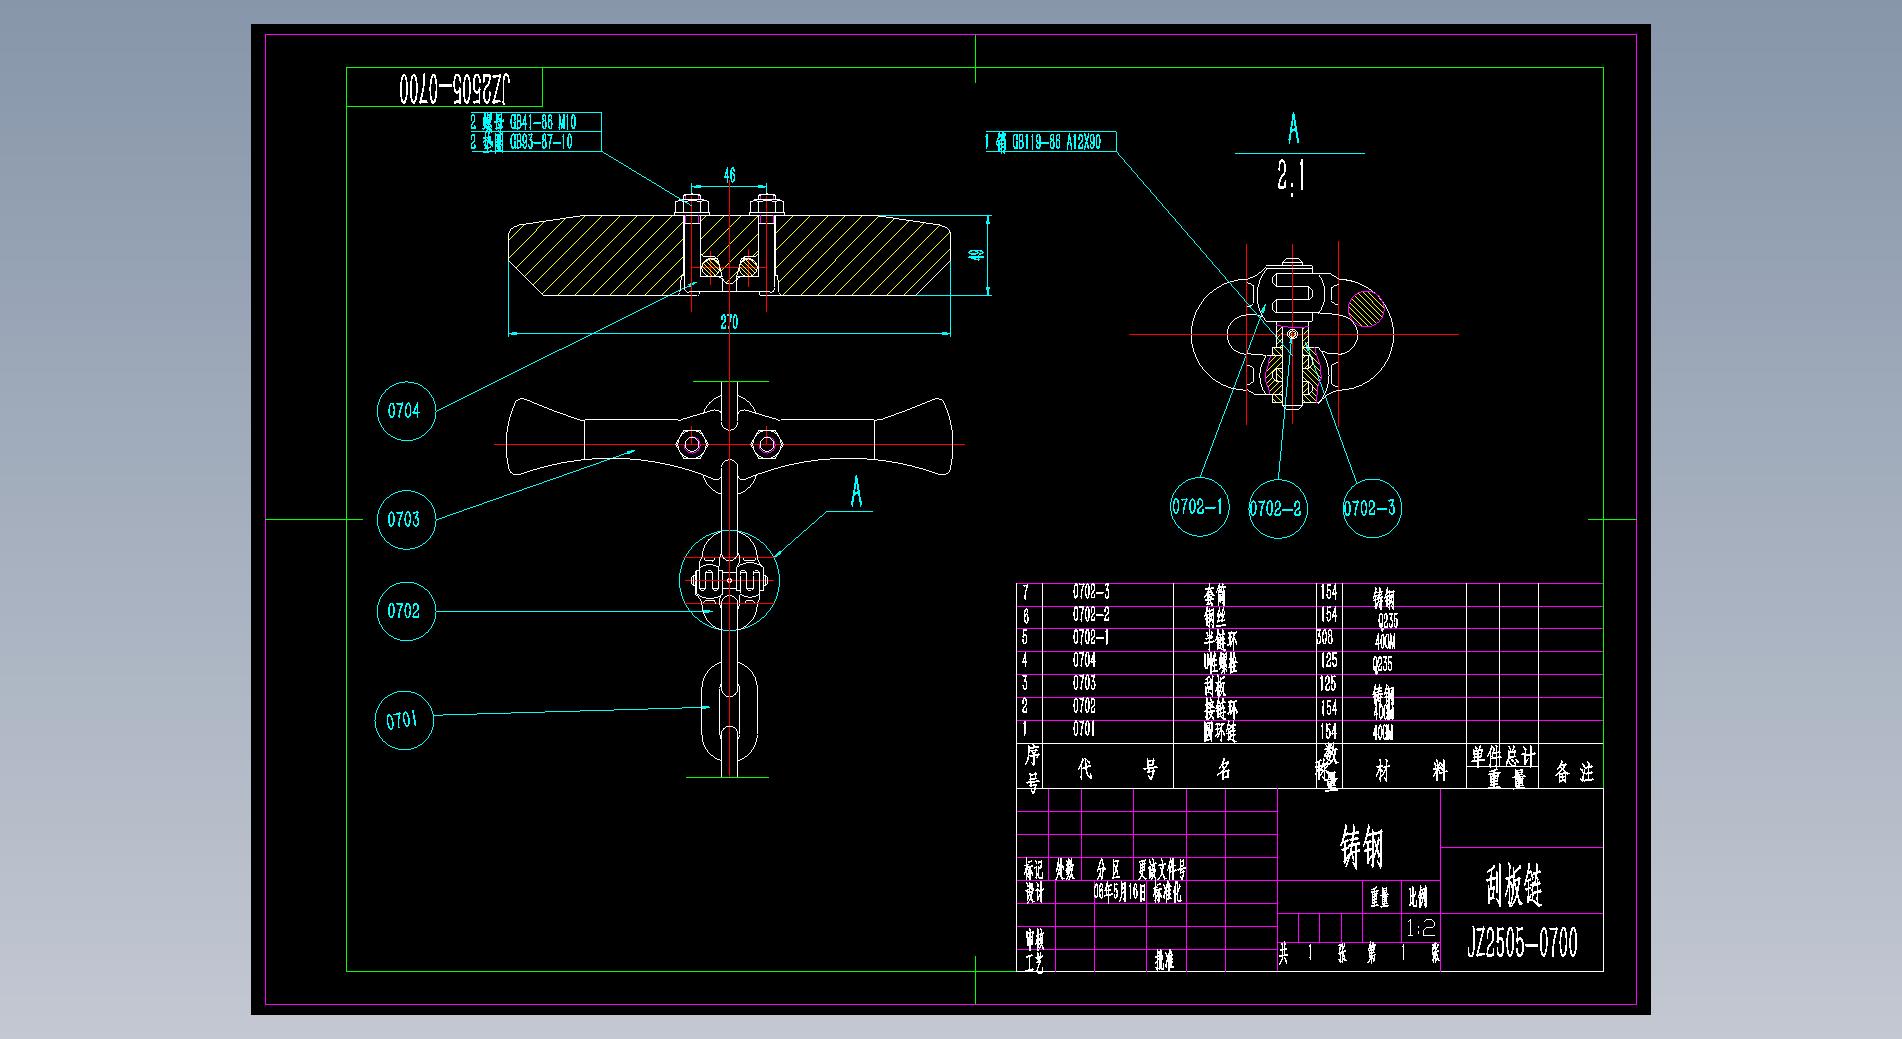Click the 设计 label cell
The height and width of the screenshot is (1039, 1902).
click(x=1034, y=892)
